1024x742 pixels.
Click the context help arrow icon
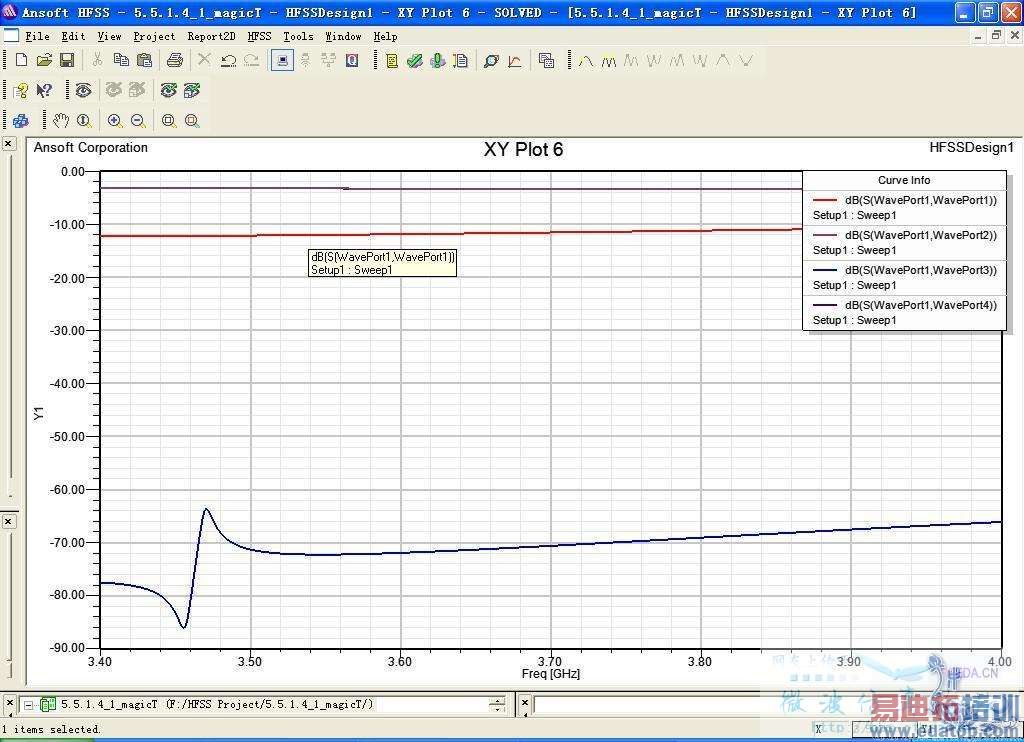click(x=44, y=91)
